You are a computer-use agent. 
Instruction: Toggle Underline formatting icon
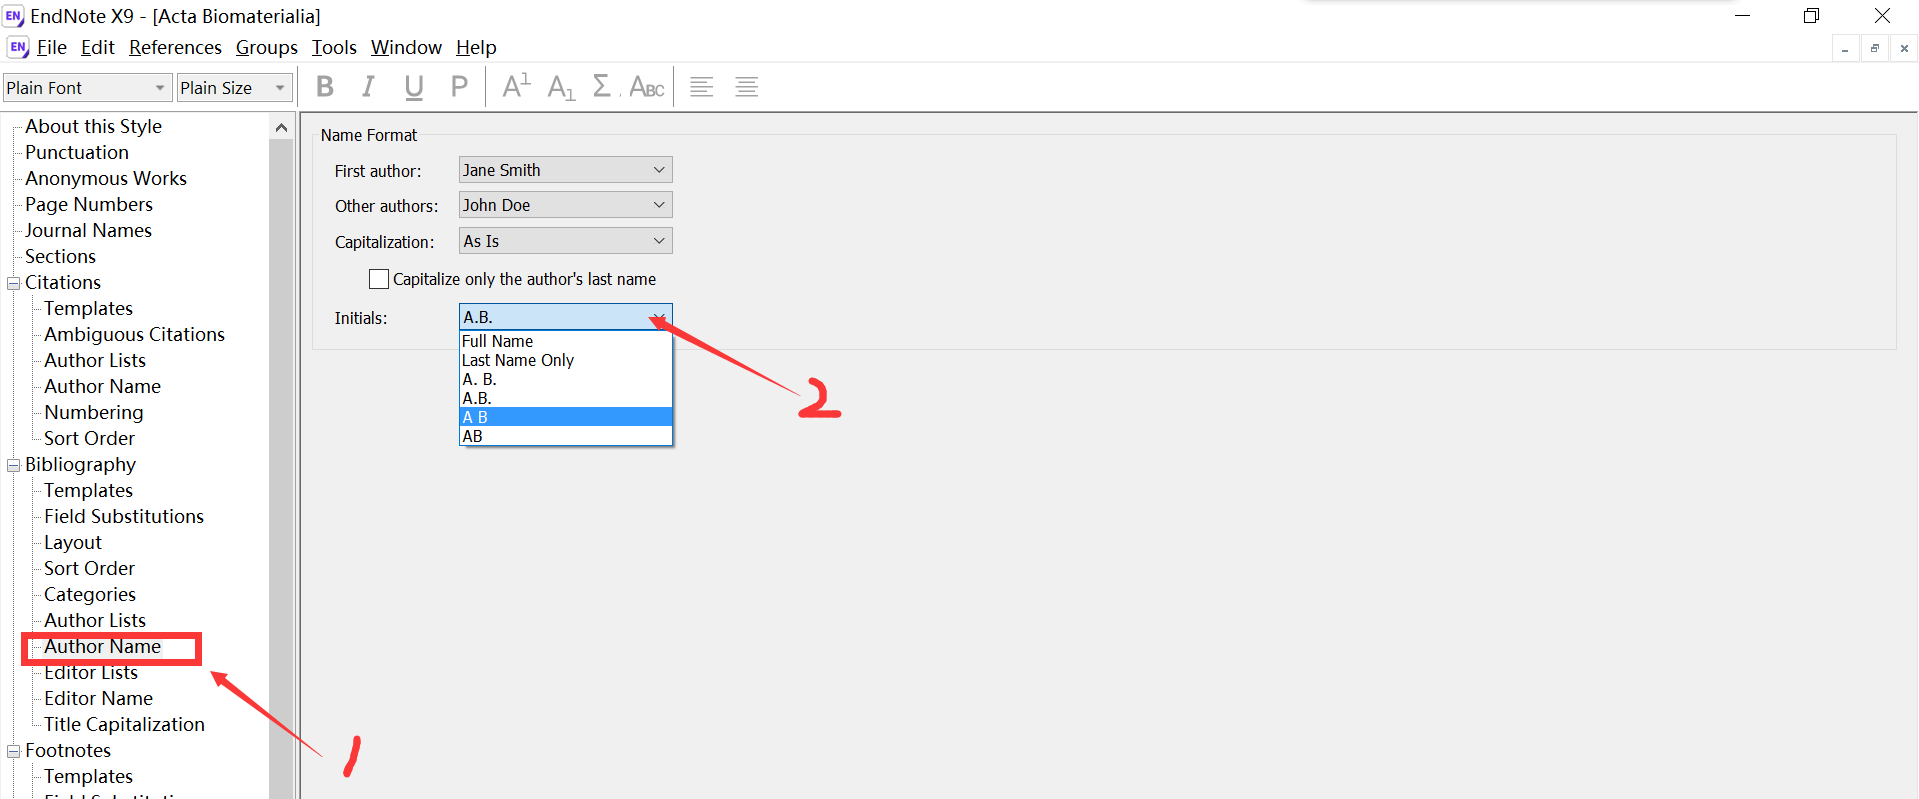pyautogui.click(x=414, y=87)
